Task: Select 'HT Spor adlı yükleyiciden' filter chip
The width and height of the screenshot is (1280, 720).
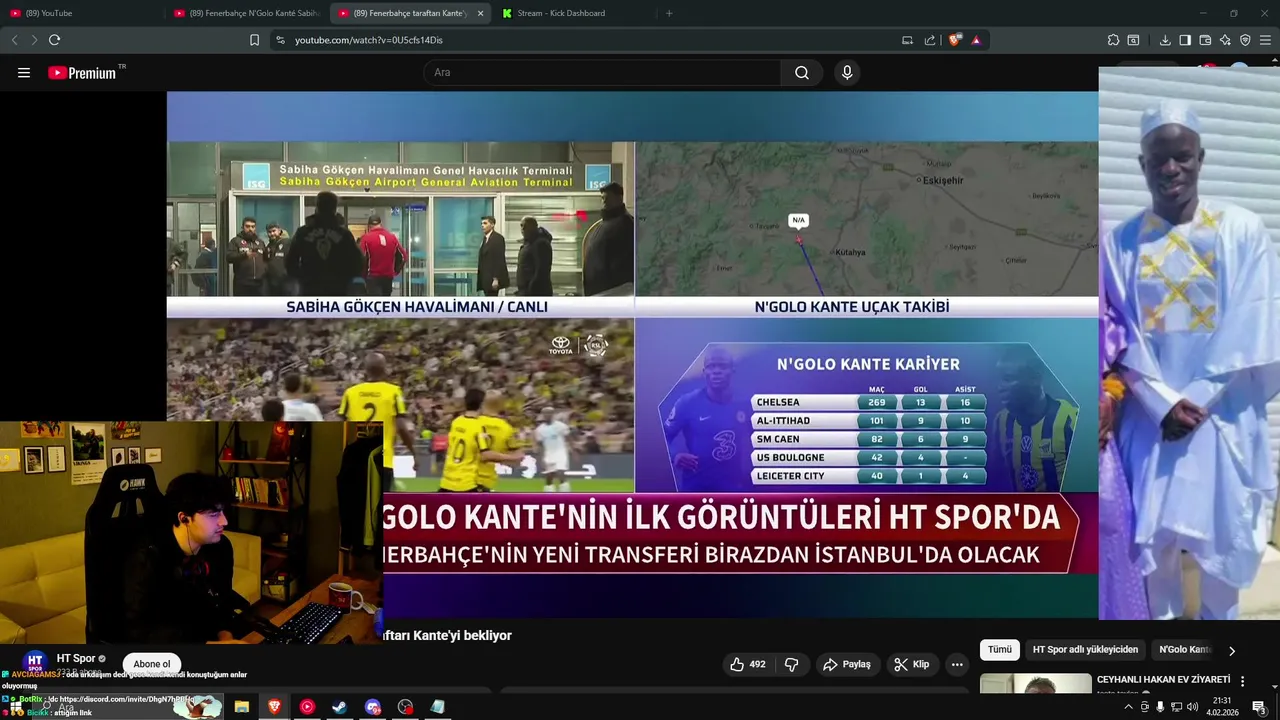Action: 1085,650
